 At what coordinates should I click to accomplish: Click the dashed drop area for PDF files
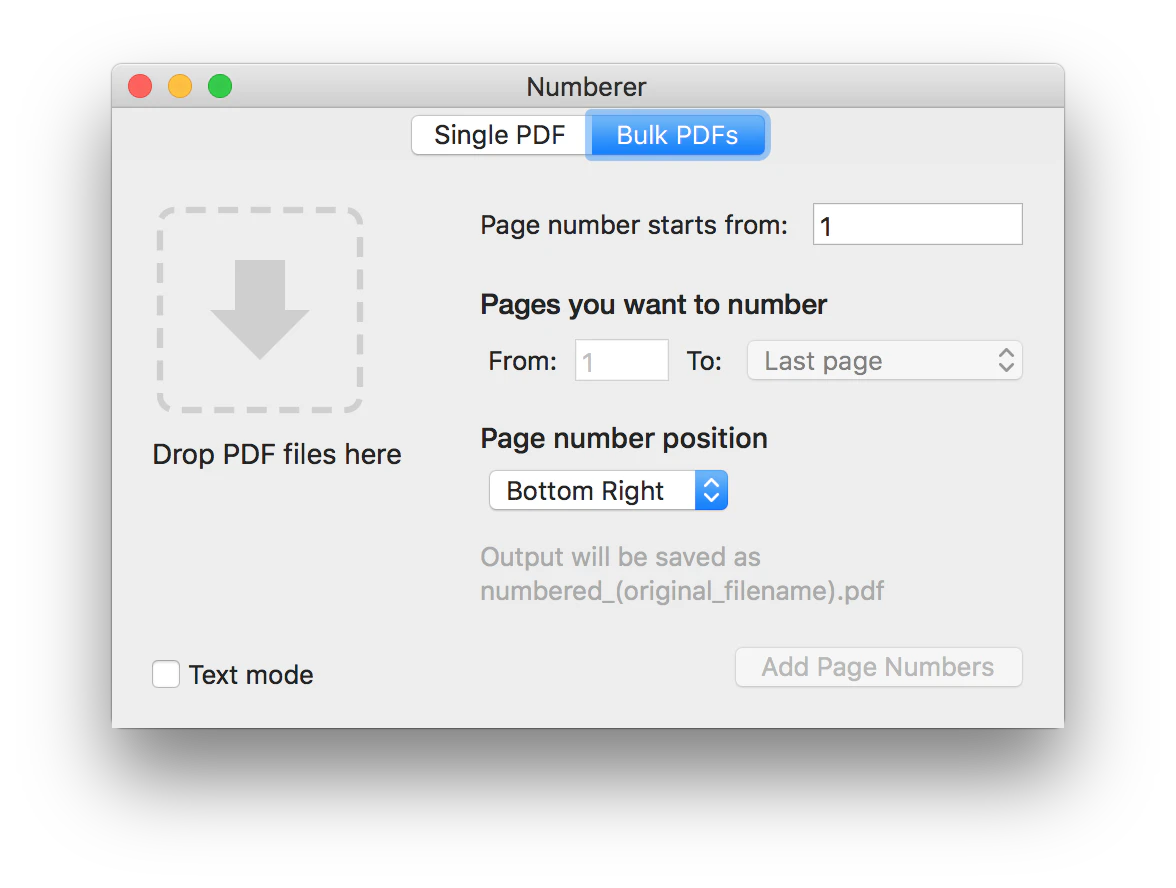[x=260, y=309]
